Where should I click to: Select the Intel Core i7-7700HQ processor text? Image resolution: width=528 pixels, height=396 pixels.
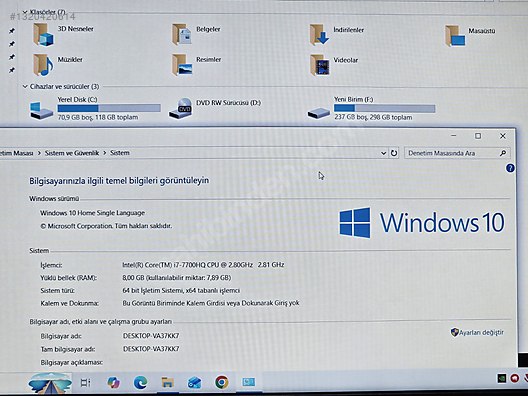point(203,265)
